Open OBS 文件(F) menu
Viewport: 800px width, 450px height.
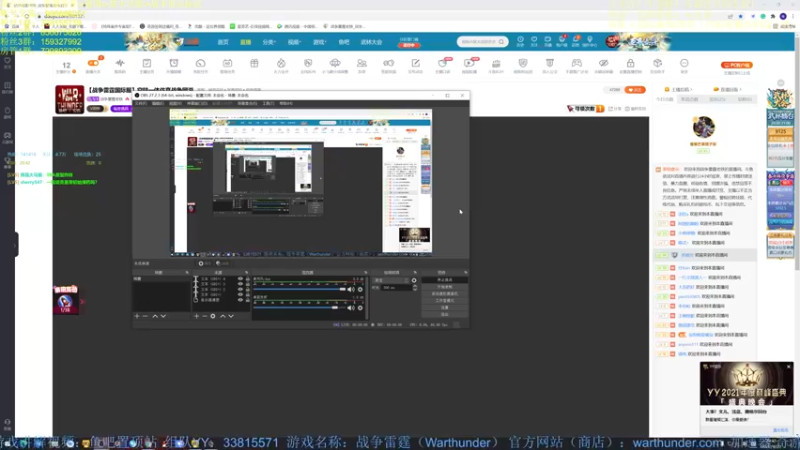coord(141,104)
